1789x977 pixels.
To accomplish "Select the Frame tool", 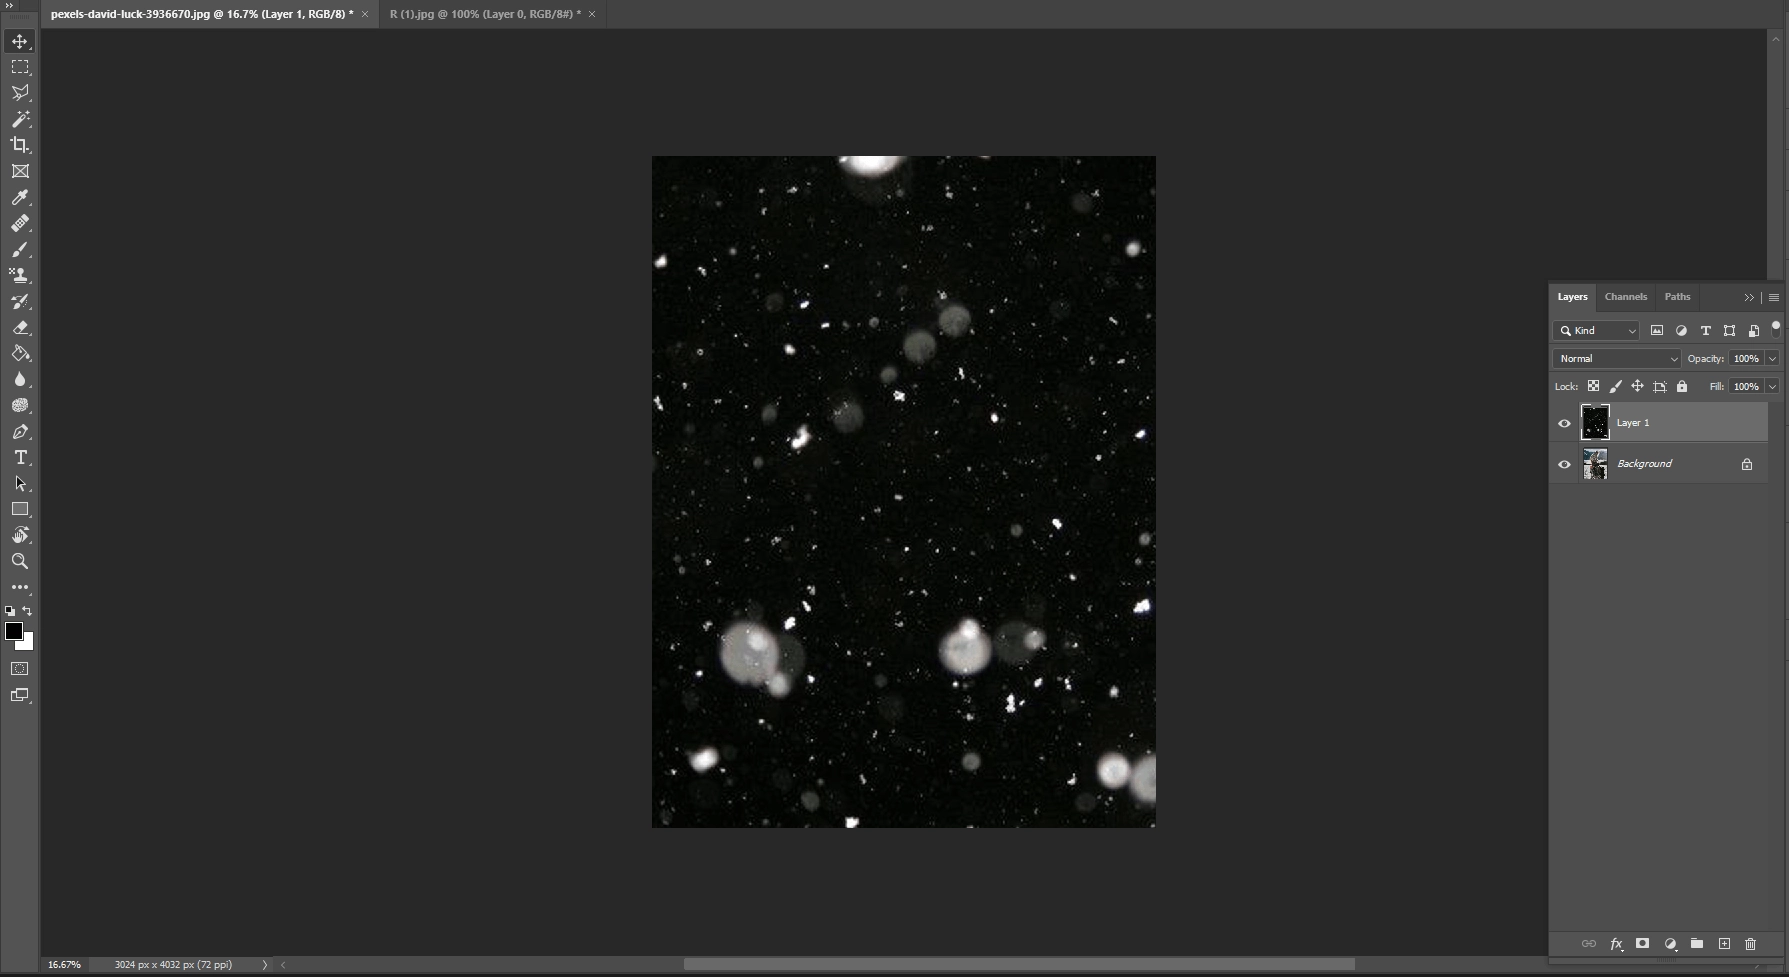I will coord(20,171).
